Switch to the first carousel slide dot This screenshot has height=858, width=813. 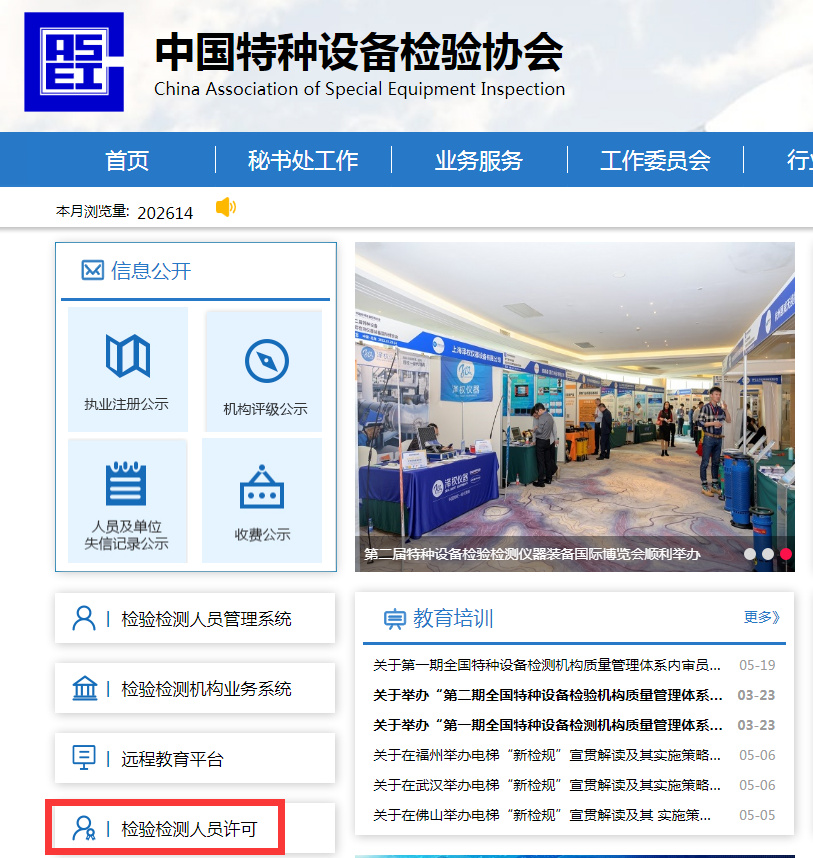tap(750, 553)
